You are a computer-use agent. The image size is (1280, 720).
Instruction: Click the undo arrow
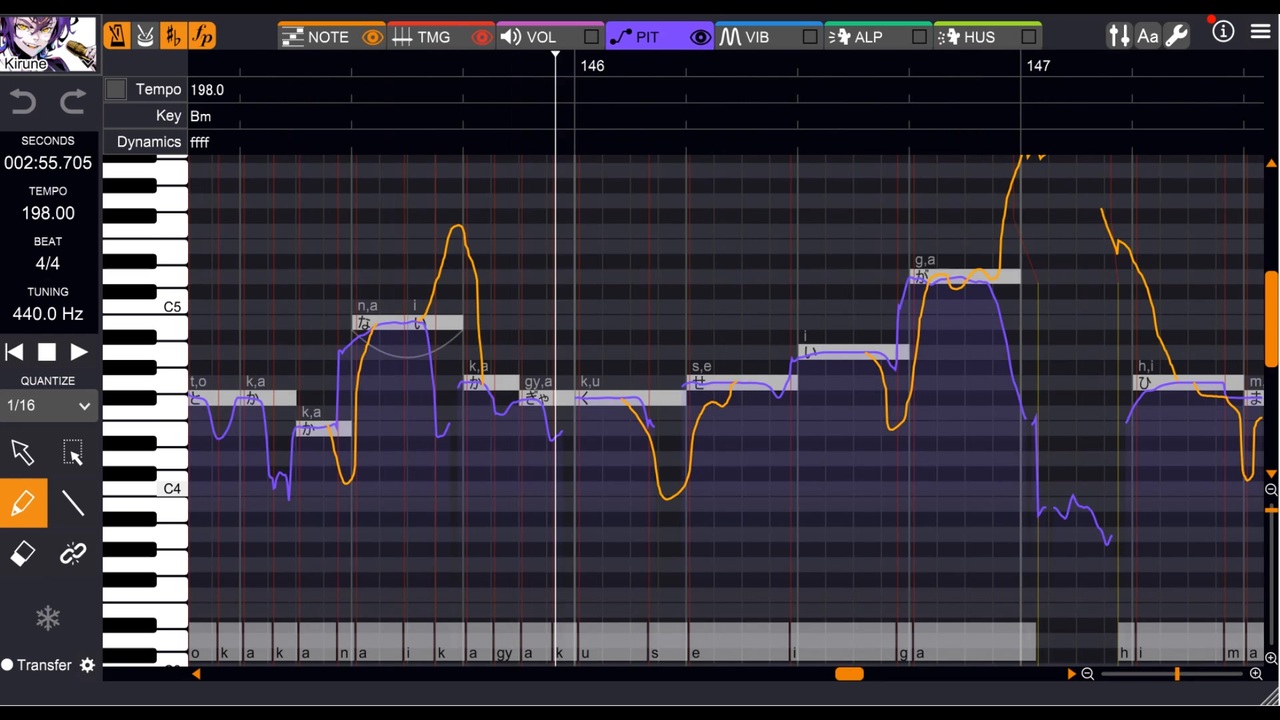[22, 102]
